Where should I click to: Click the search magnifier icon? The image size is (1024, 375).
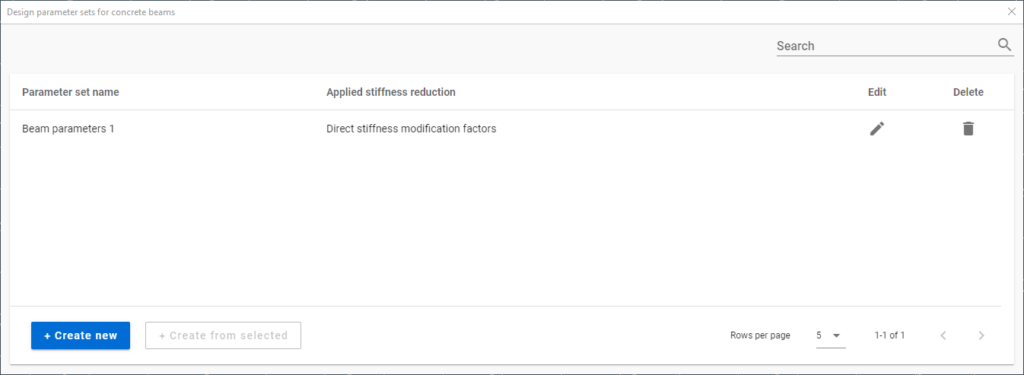[x=1004, y=44]
